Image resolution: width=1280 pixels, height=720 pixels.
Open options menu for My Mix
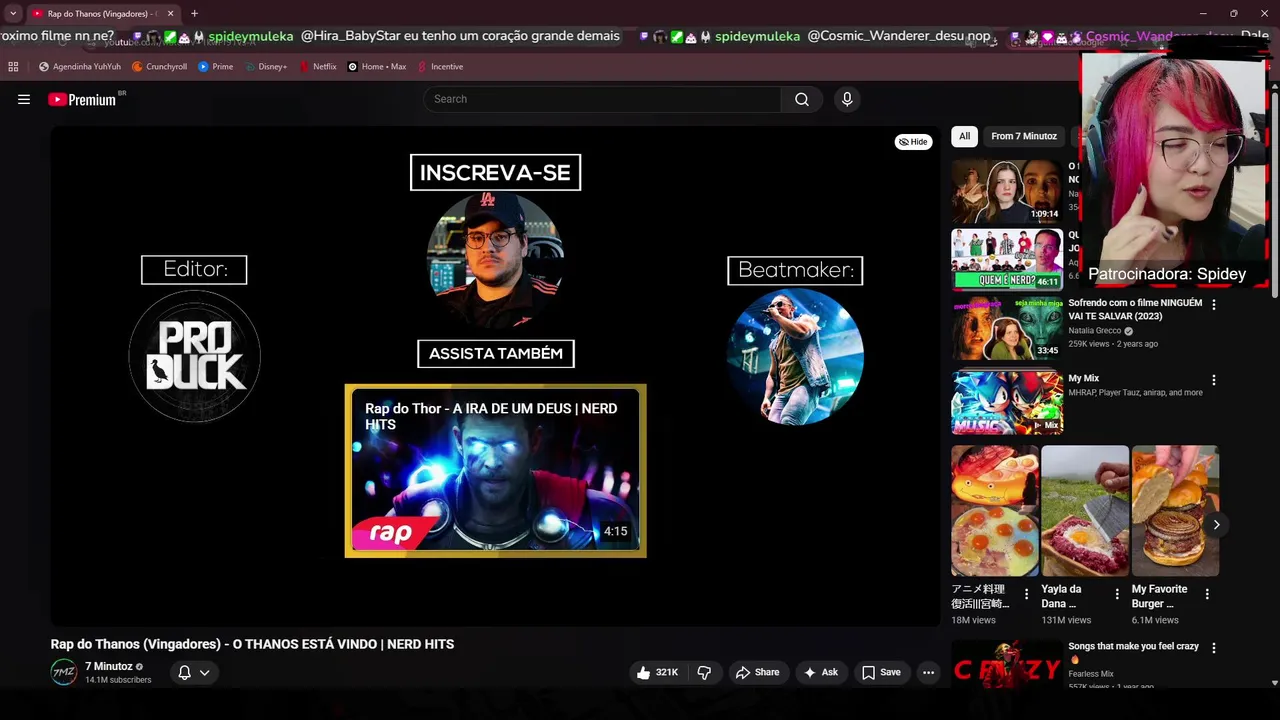[x=1214, y=380]
